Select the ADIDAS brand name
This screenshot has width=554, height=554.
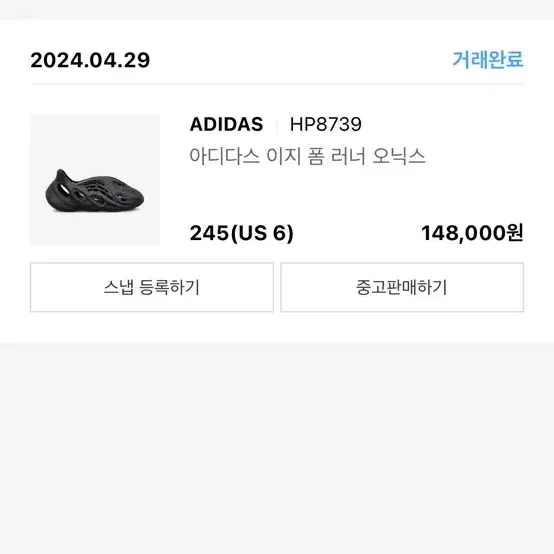pos(226,124)
